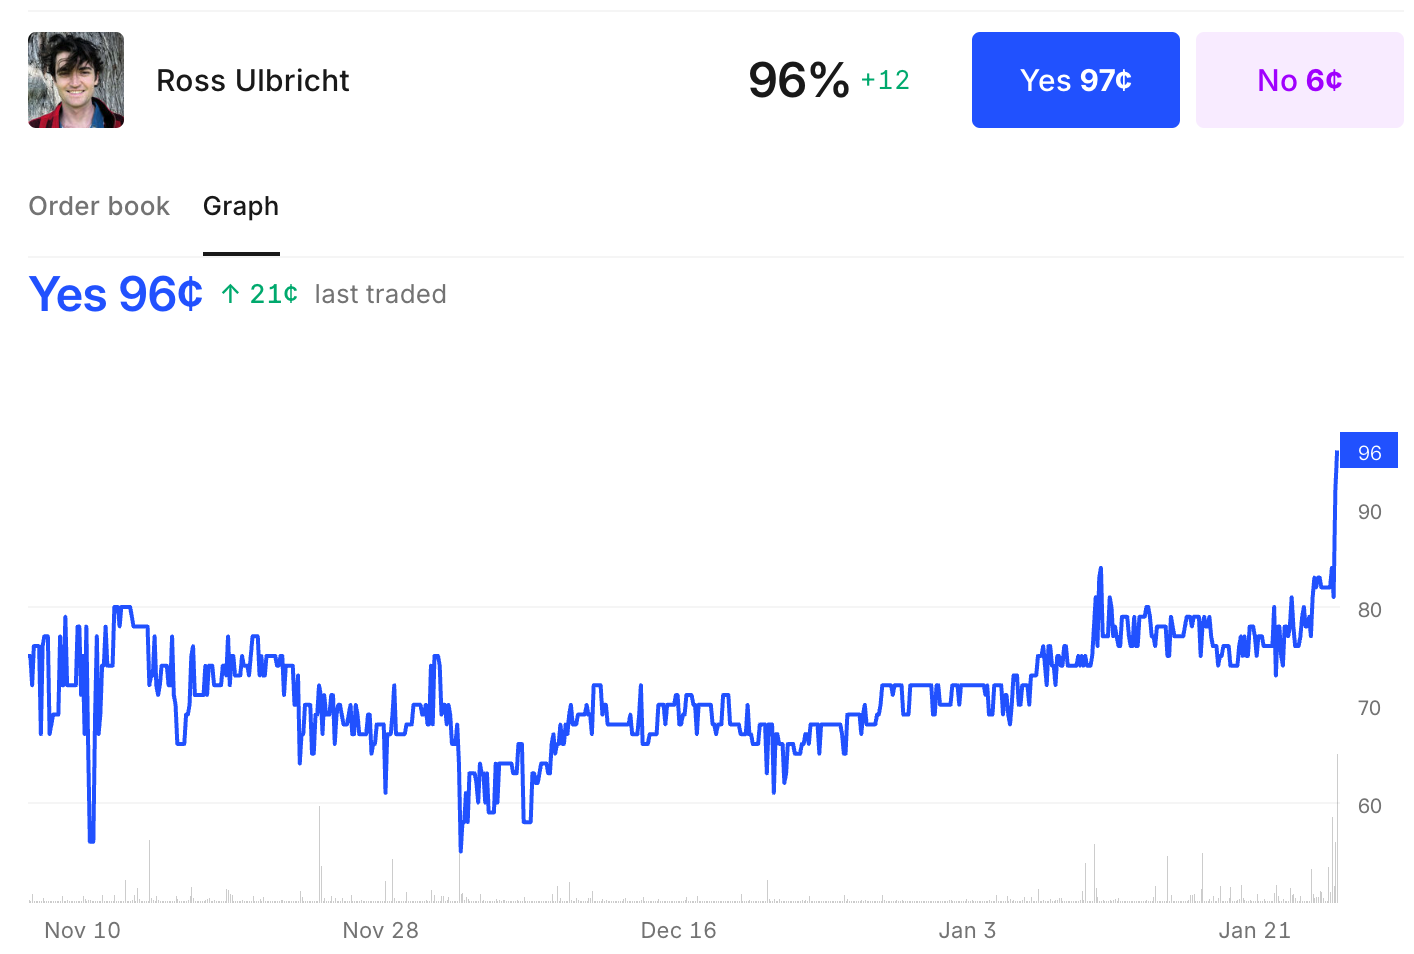Screen dimensions: 1414x954
Task: Click the 'last traded' text
Action: pyautogui.click(x=380, y=293)
